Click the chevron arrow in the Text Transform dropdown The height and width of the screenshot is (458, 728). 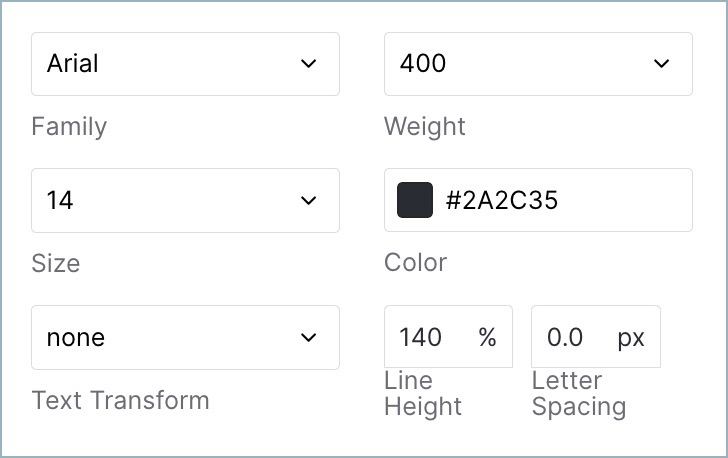pyautogui.click(x=309, y=338)
